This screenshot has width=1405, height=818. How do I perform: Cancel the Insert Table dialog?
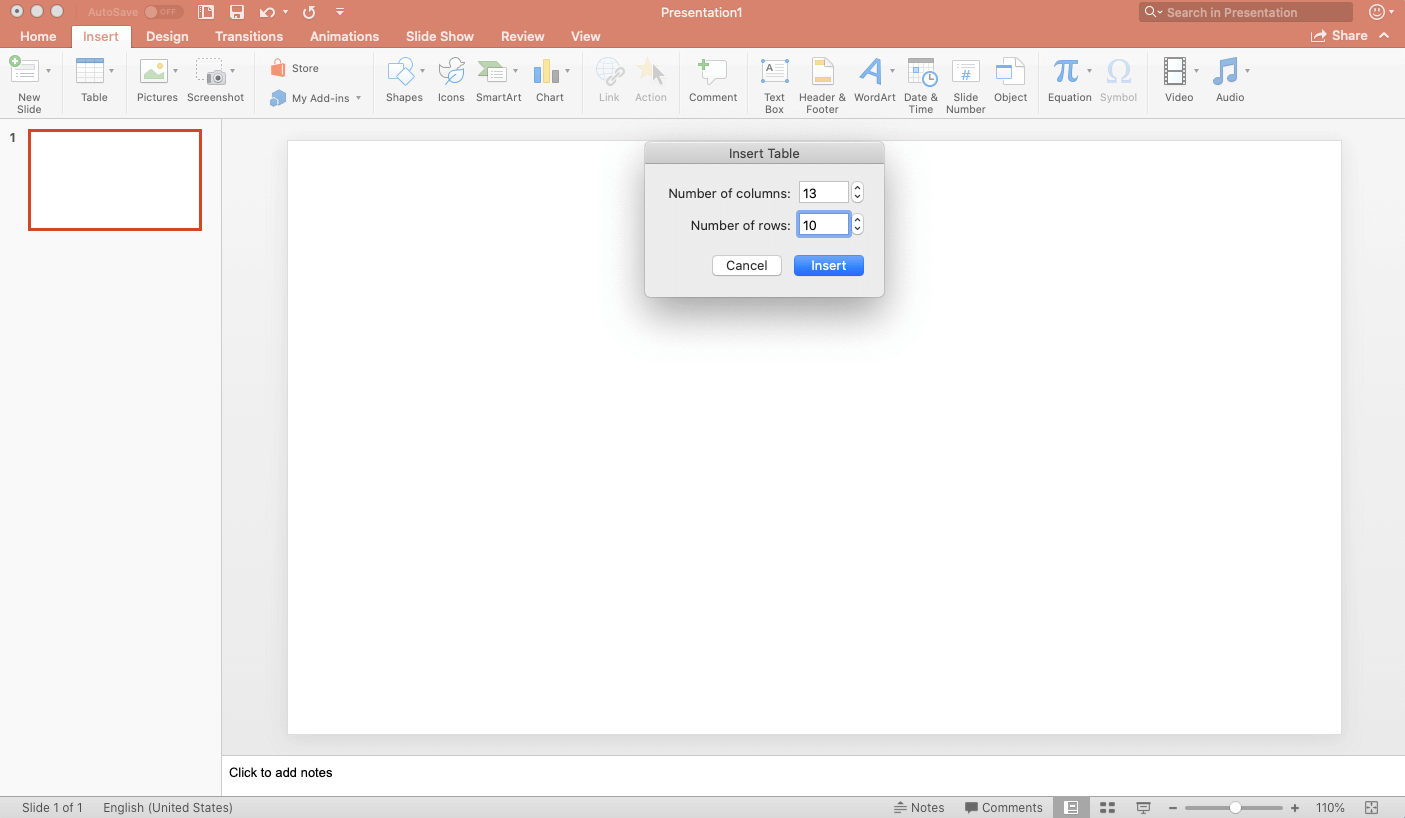click(747, 265)
